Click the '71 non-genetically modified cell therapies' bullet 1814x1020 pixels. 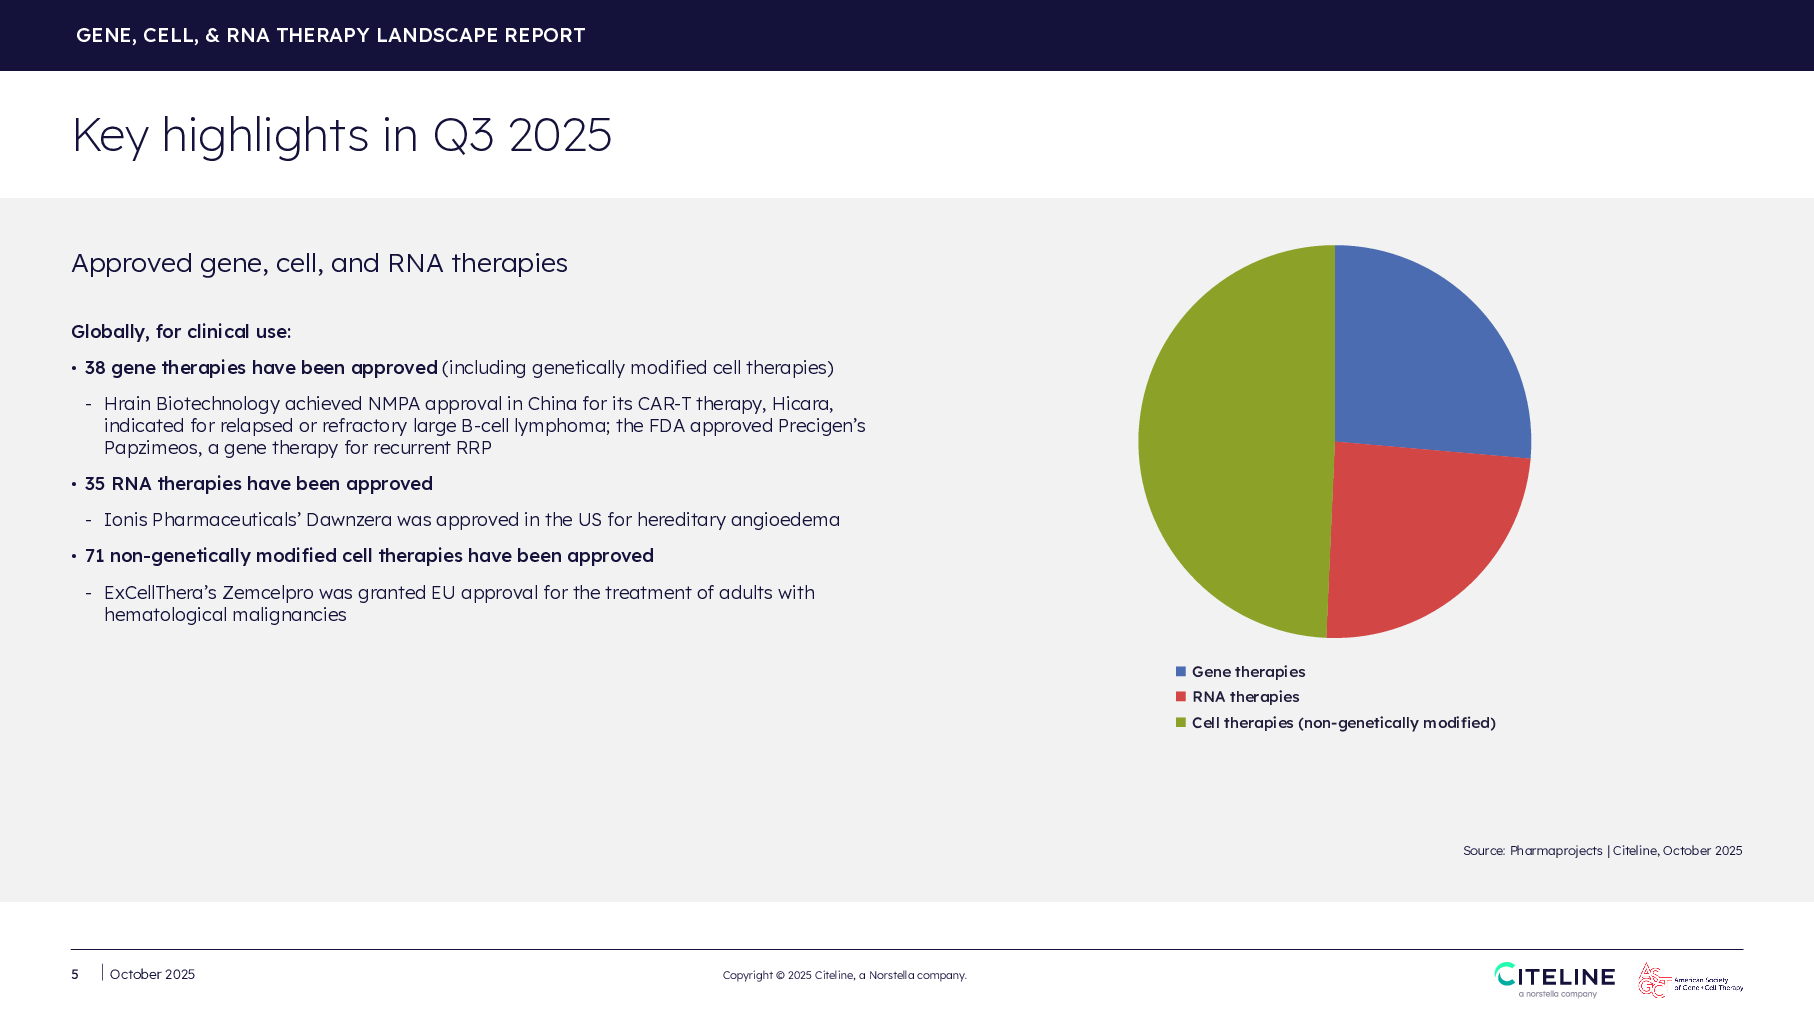coord(369,556)
